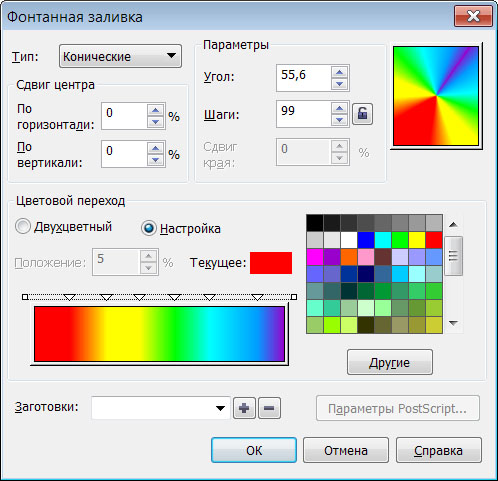Click the color palette scrollbar thumb
498x481 pixels.
453,256
